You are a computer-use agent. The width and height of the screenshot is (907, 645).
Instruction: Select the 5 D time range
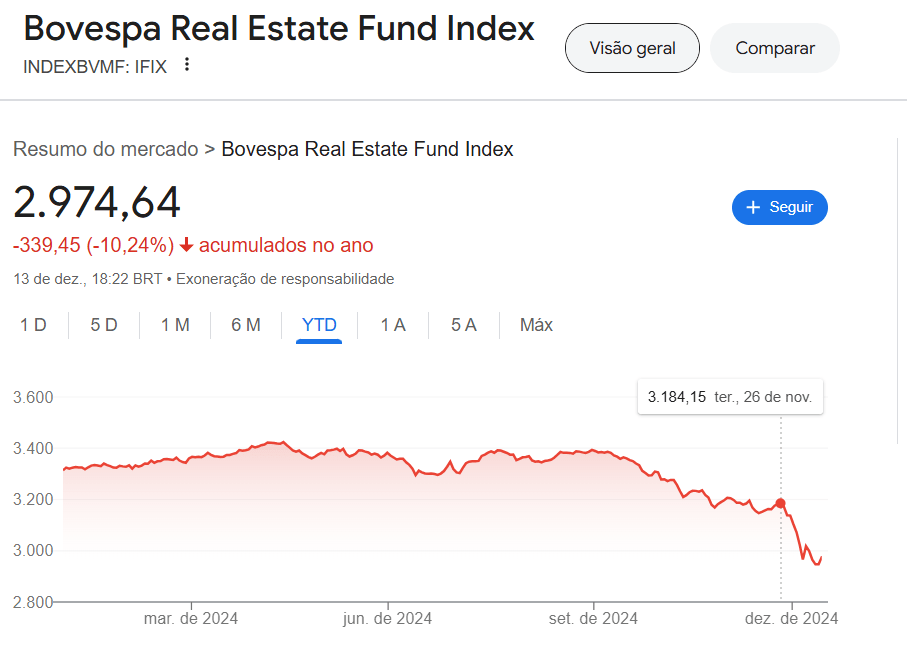click(104, 325)
